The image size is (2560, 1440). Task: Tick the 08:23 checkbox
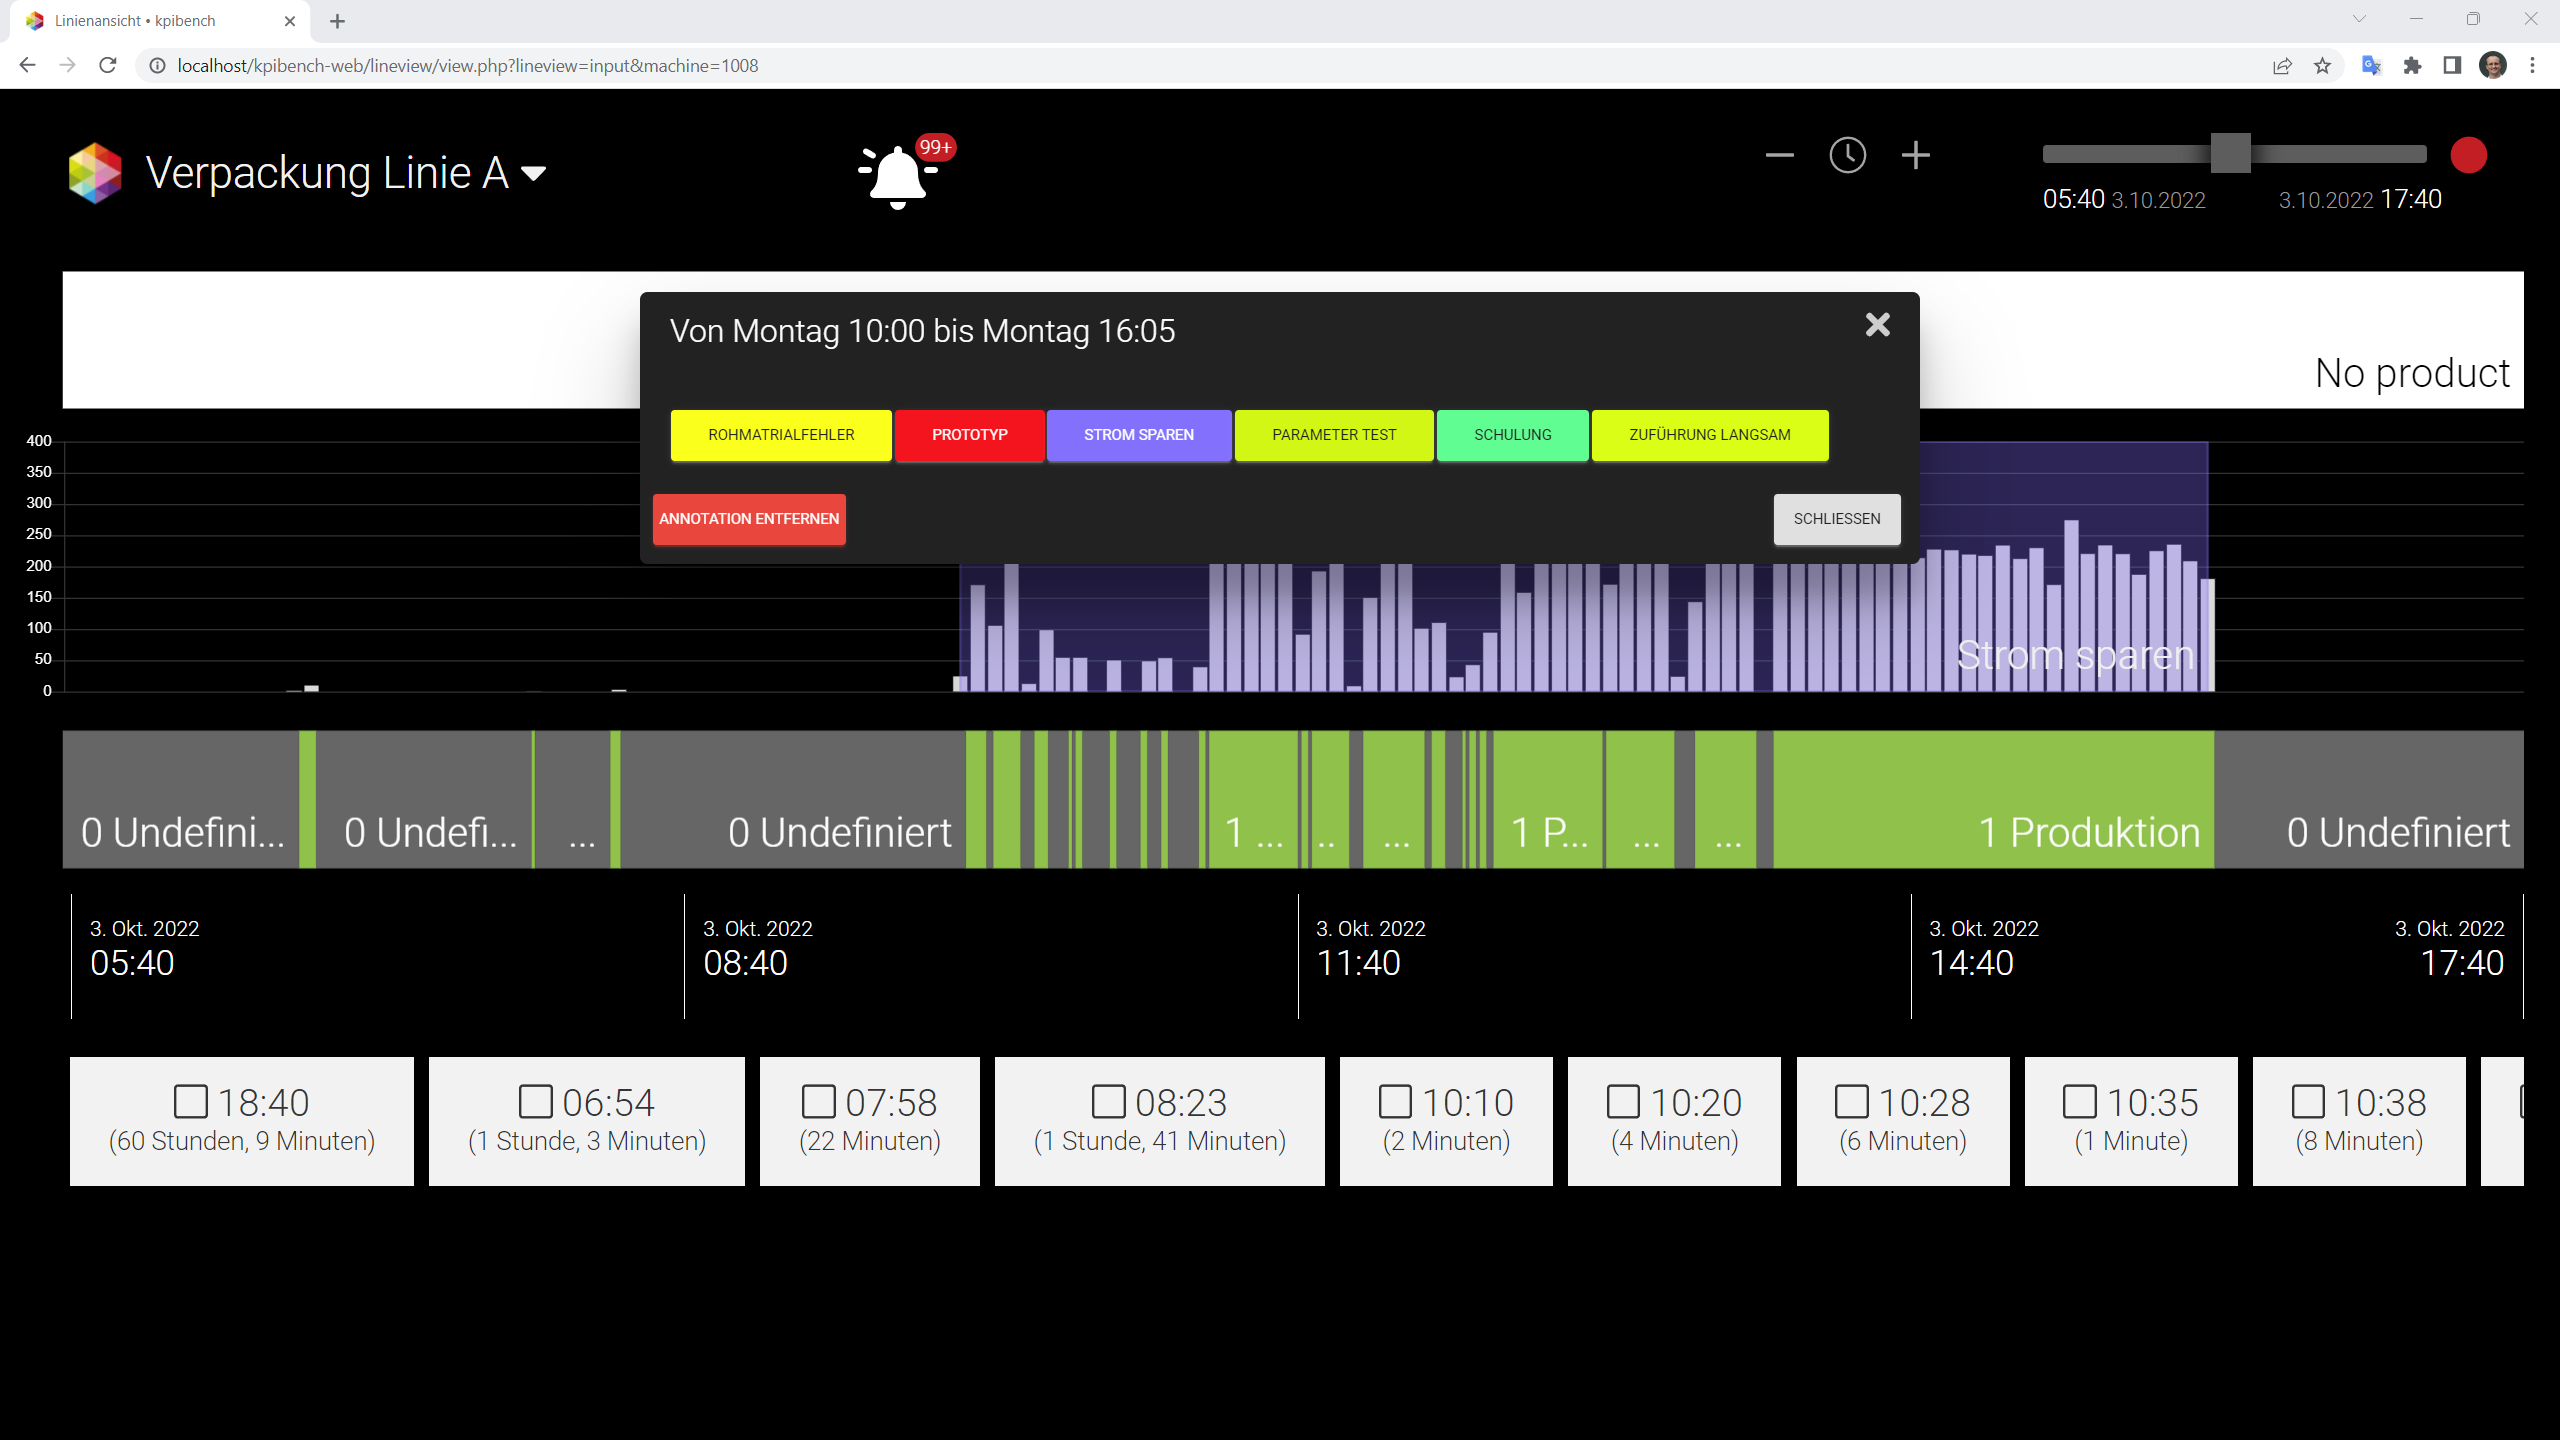click(1108, 1102)
